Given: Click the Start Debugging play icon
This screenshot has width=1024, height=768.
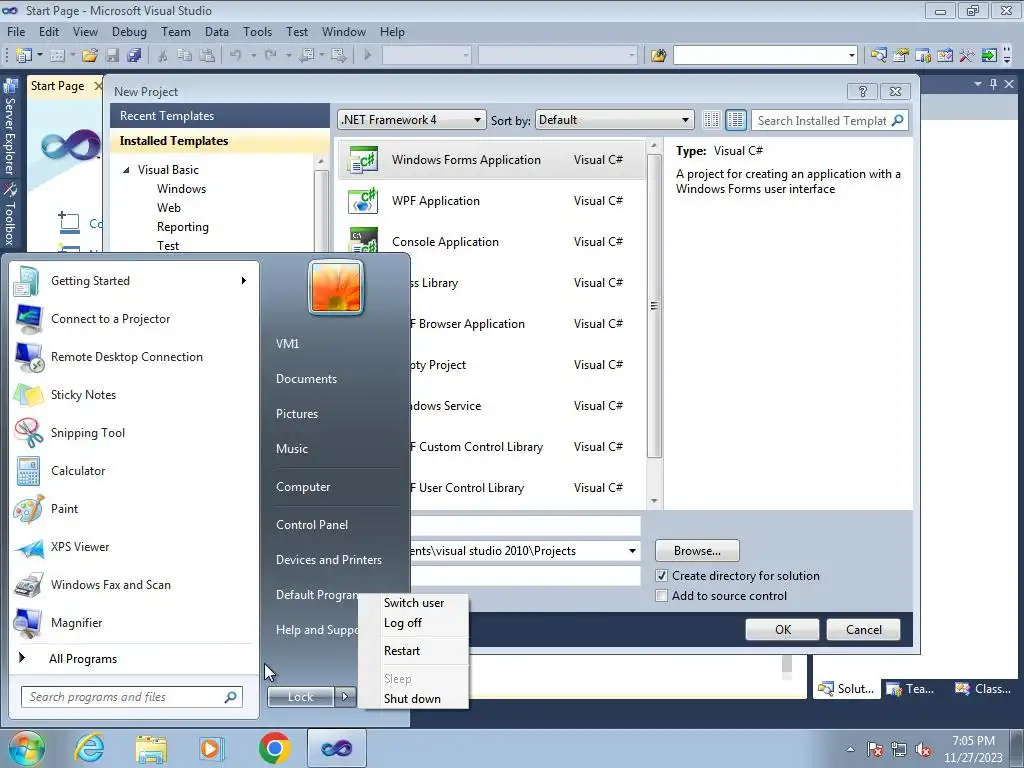Looking at the screenshot, I should tap(368, 56).
